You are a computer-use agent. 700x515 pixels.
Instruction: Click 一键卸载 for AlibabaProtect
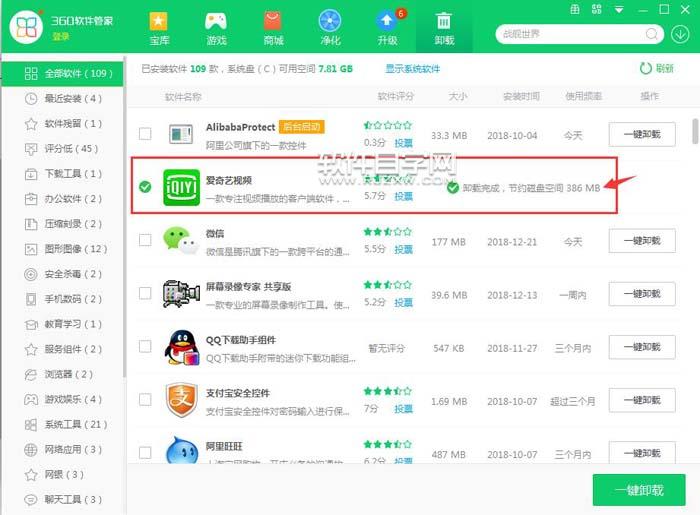point(642,134)
